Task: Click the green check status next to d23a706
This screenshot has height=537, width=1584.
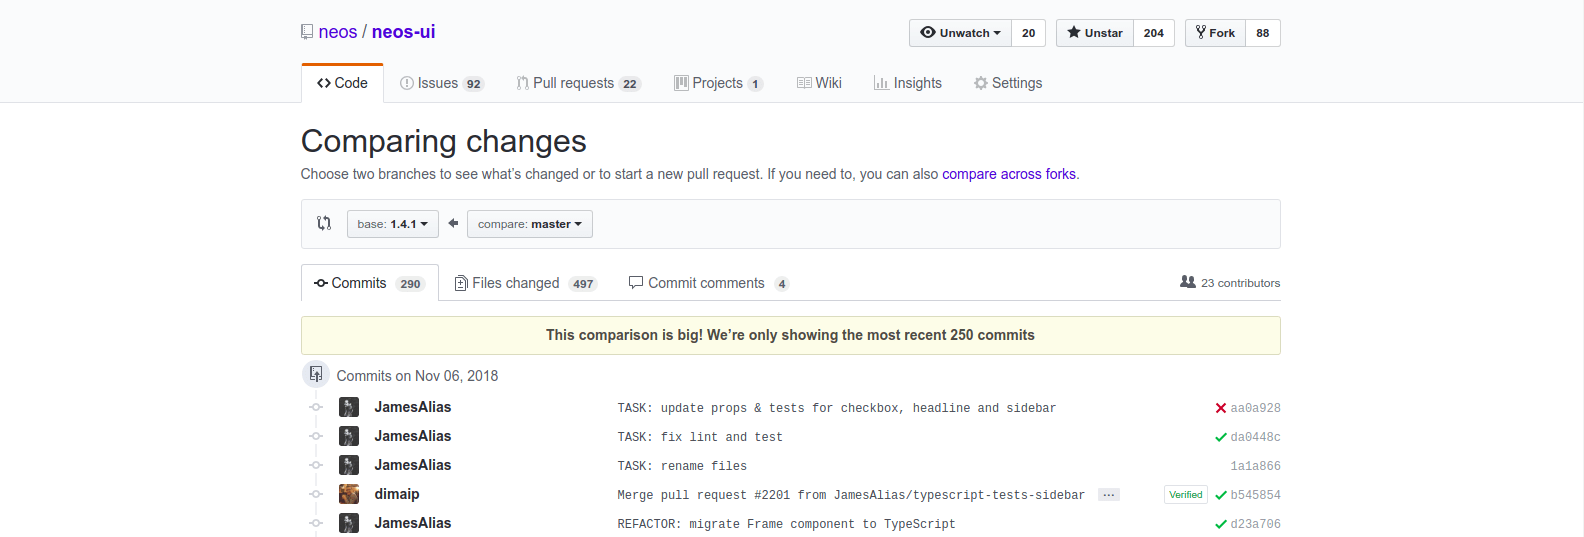Action: coord(1220,524)
